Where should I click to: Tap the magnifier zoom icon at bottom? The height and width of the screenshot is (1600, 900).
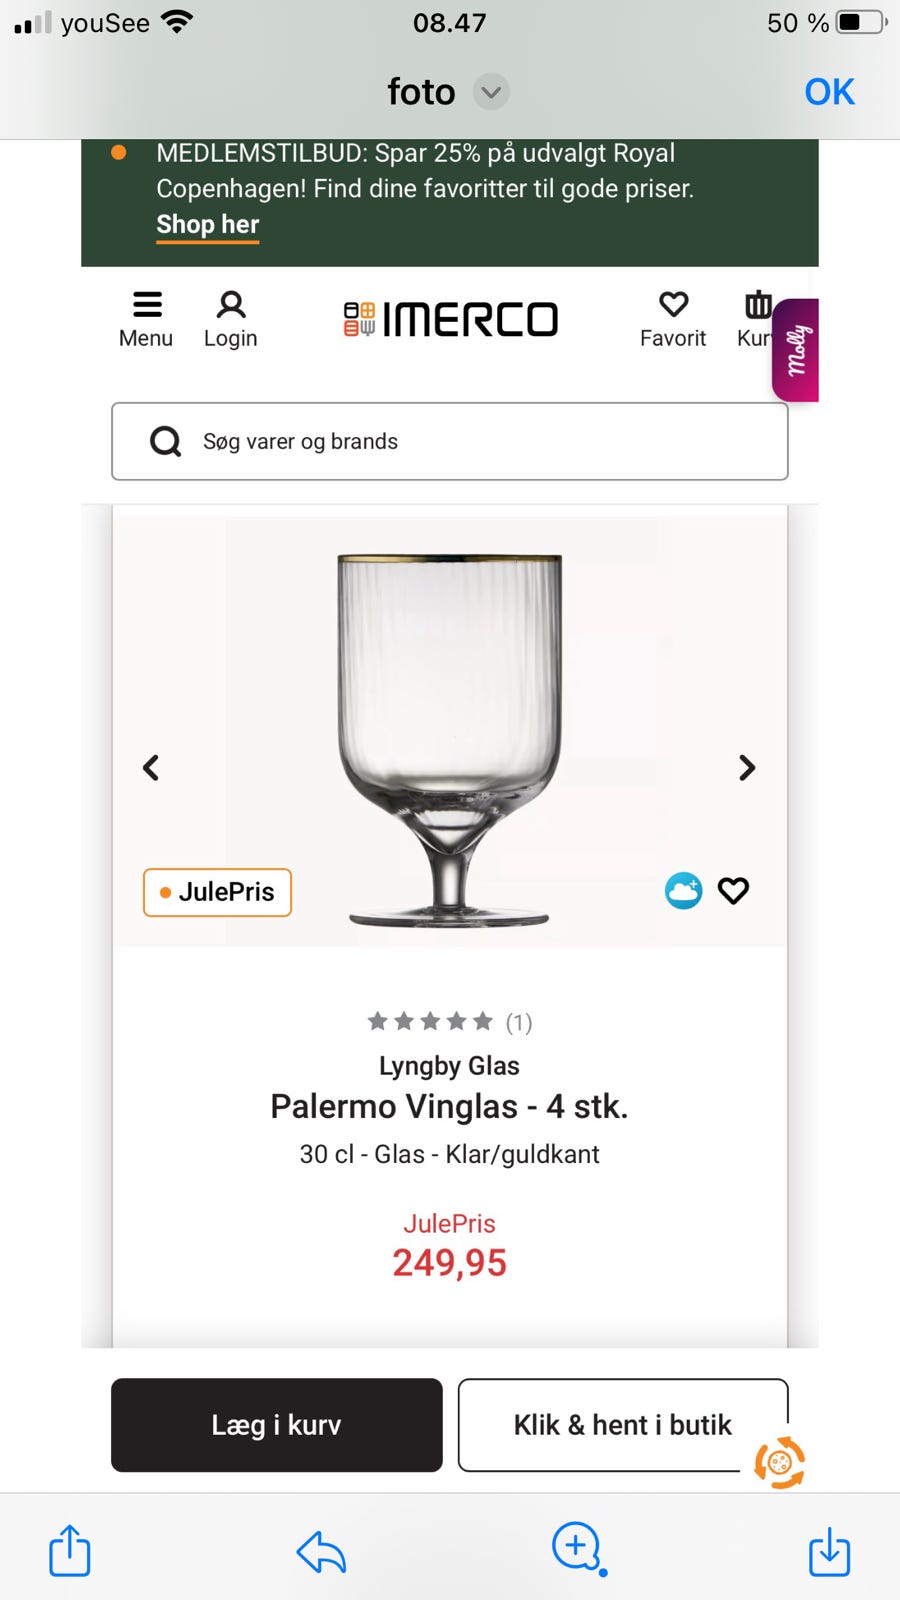[576, 1547]
